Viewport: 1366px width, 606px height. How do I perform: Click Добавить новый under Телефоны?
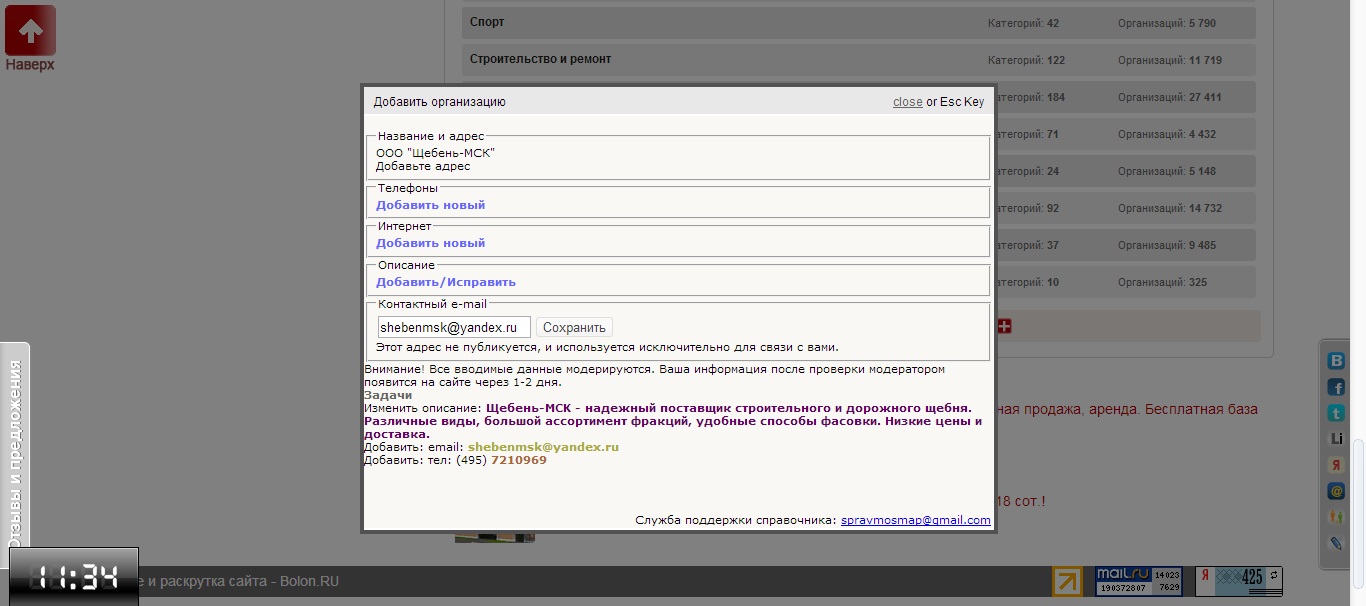point(430,205)
